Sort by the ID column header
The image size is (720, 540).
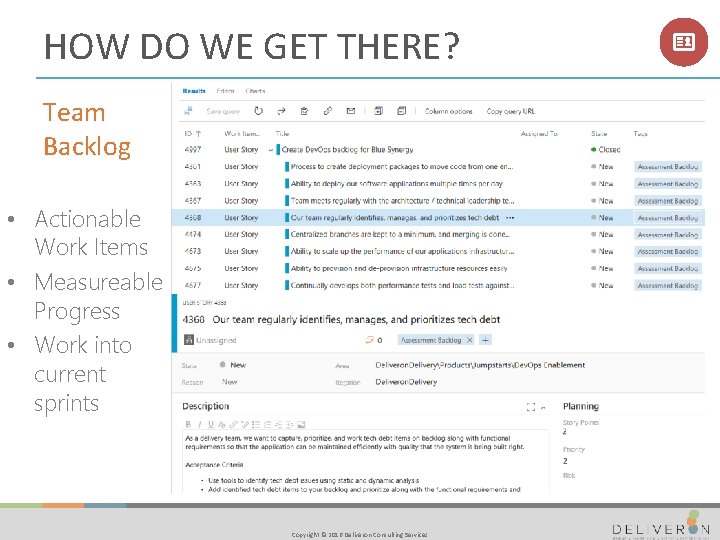(192, 134)
